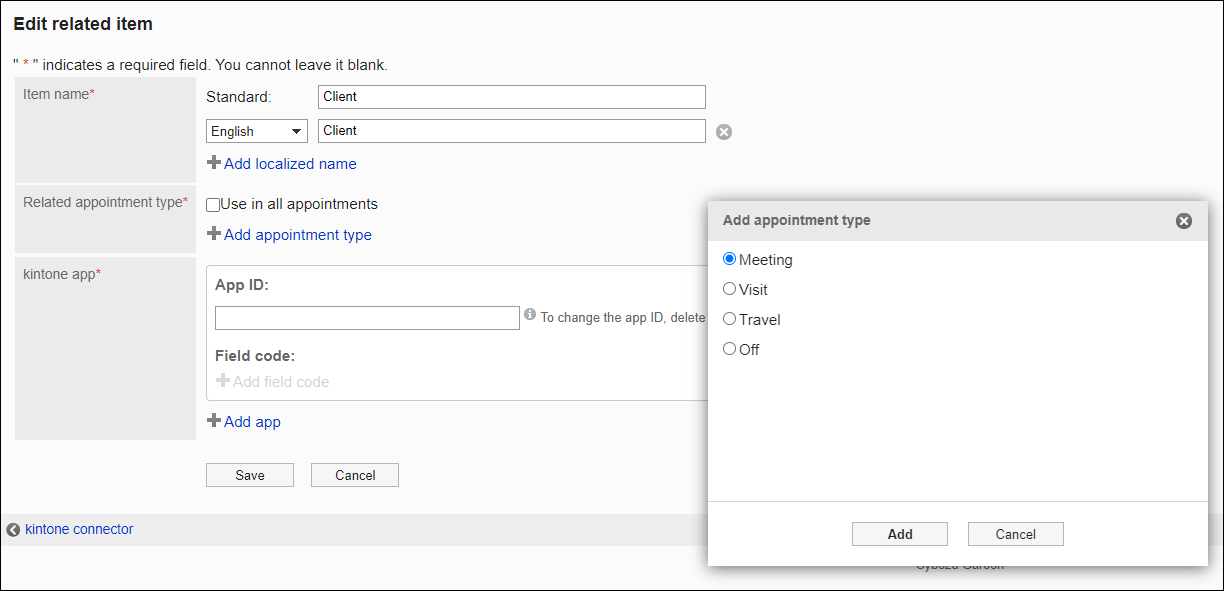This screenshot has height=591, width=1224.
Task: Click Cancel in the Add appointment type dialog
Action: [1015, 533]
